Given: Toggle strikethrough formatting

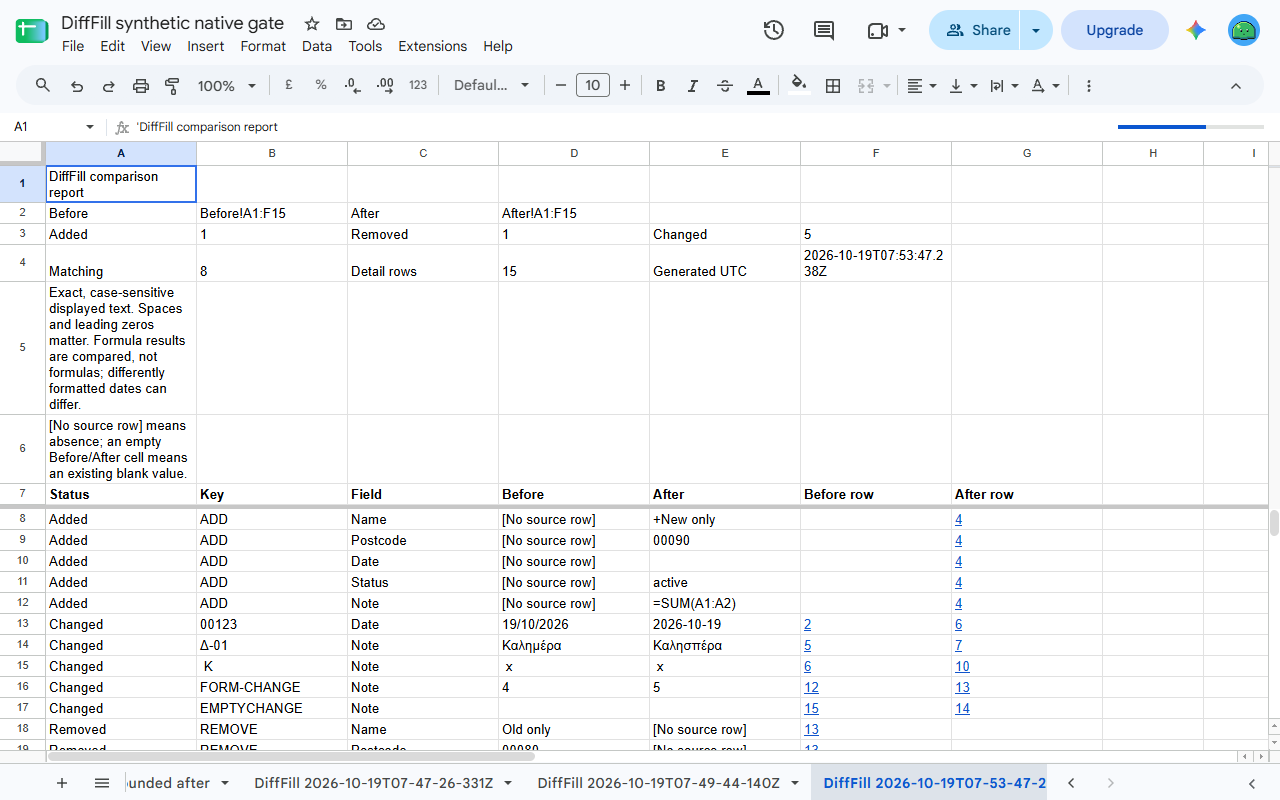Looking at the screenshot, I should tap(725, 86).
